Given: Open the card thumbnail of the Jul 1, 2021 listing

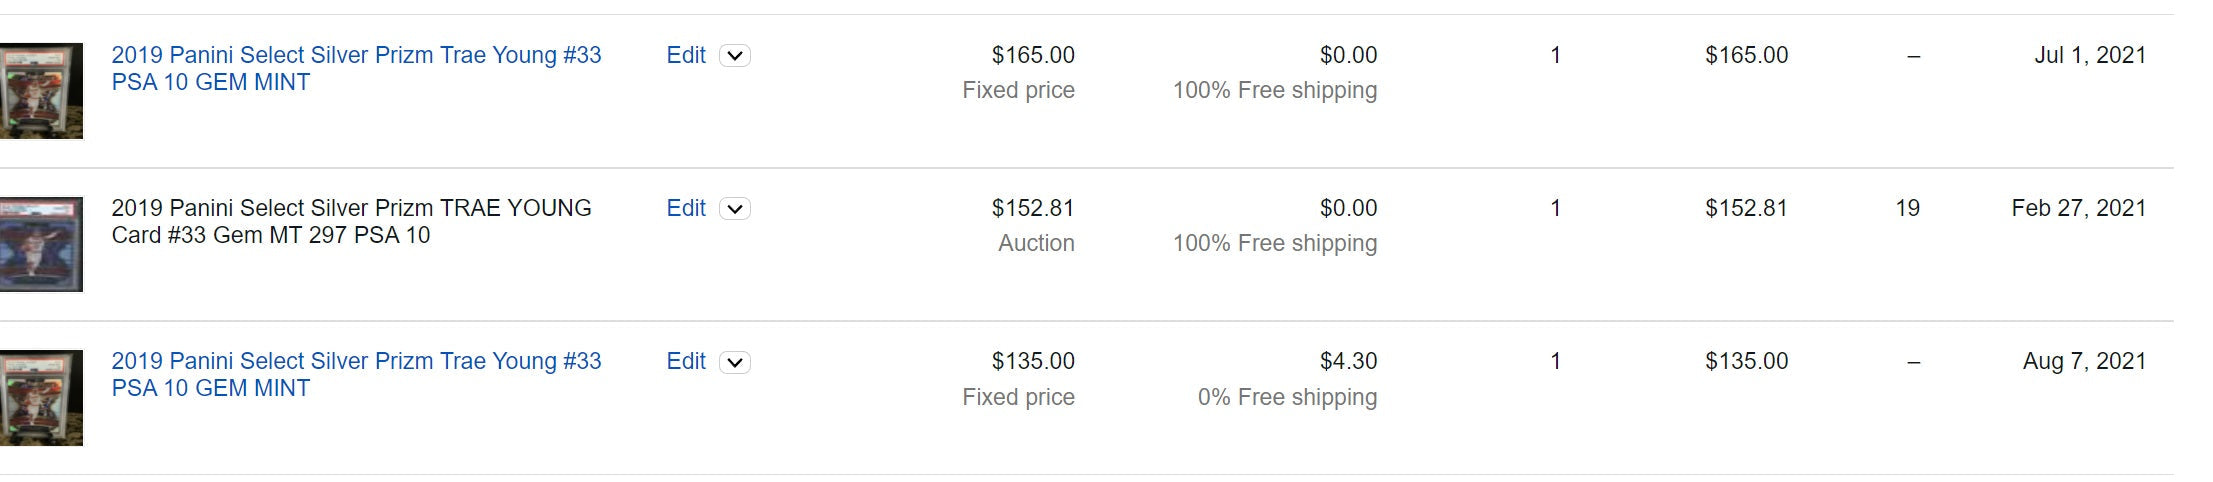Looking at the screenshot, I should [x=41, y=90].
